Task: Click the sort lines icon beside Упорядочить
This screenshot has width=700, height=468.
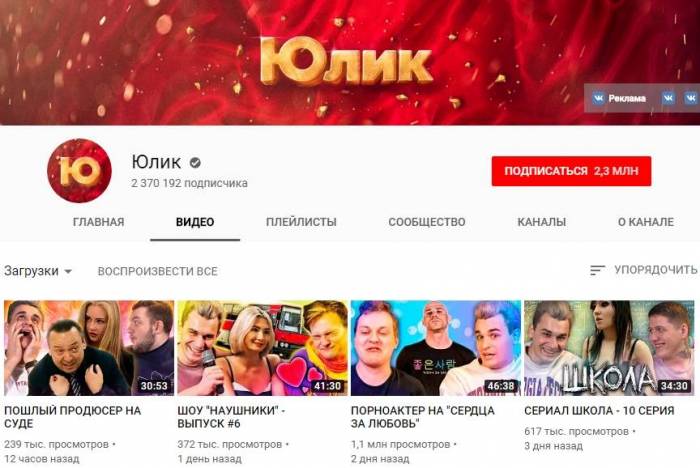Action: point(597,270)
